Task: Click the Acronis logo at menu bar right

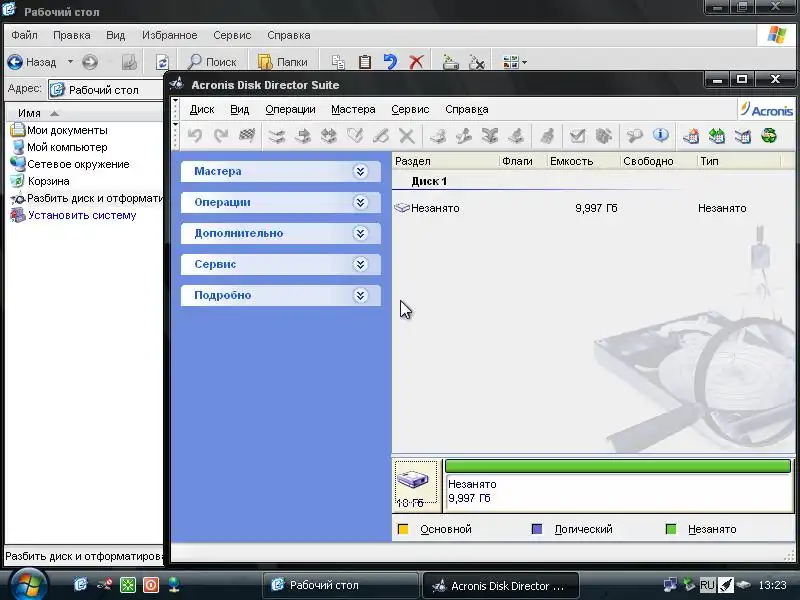Action: (x=766, y=110)
